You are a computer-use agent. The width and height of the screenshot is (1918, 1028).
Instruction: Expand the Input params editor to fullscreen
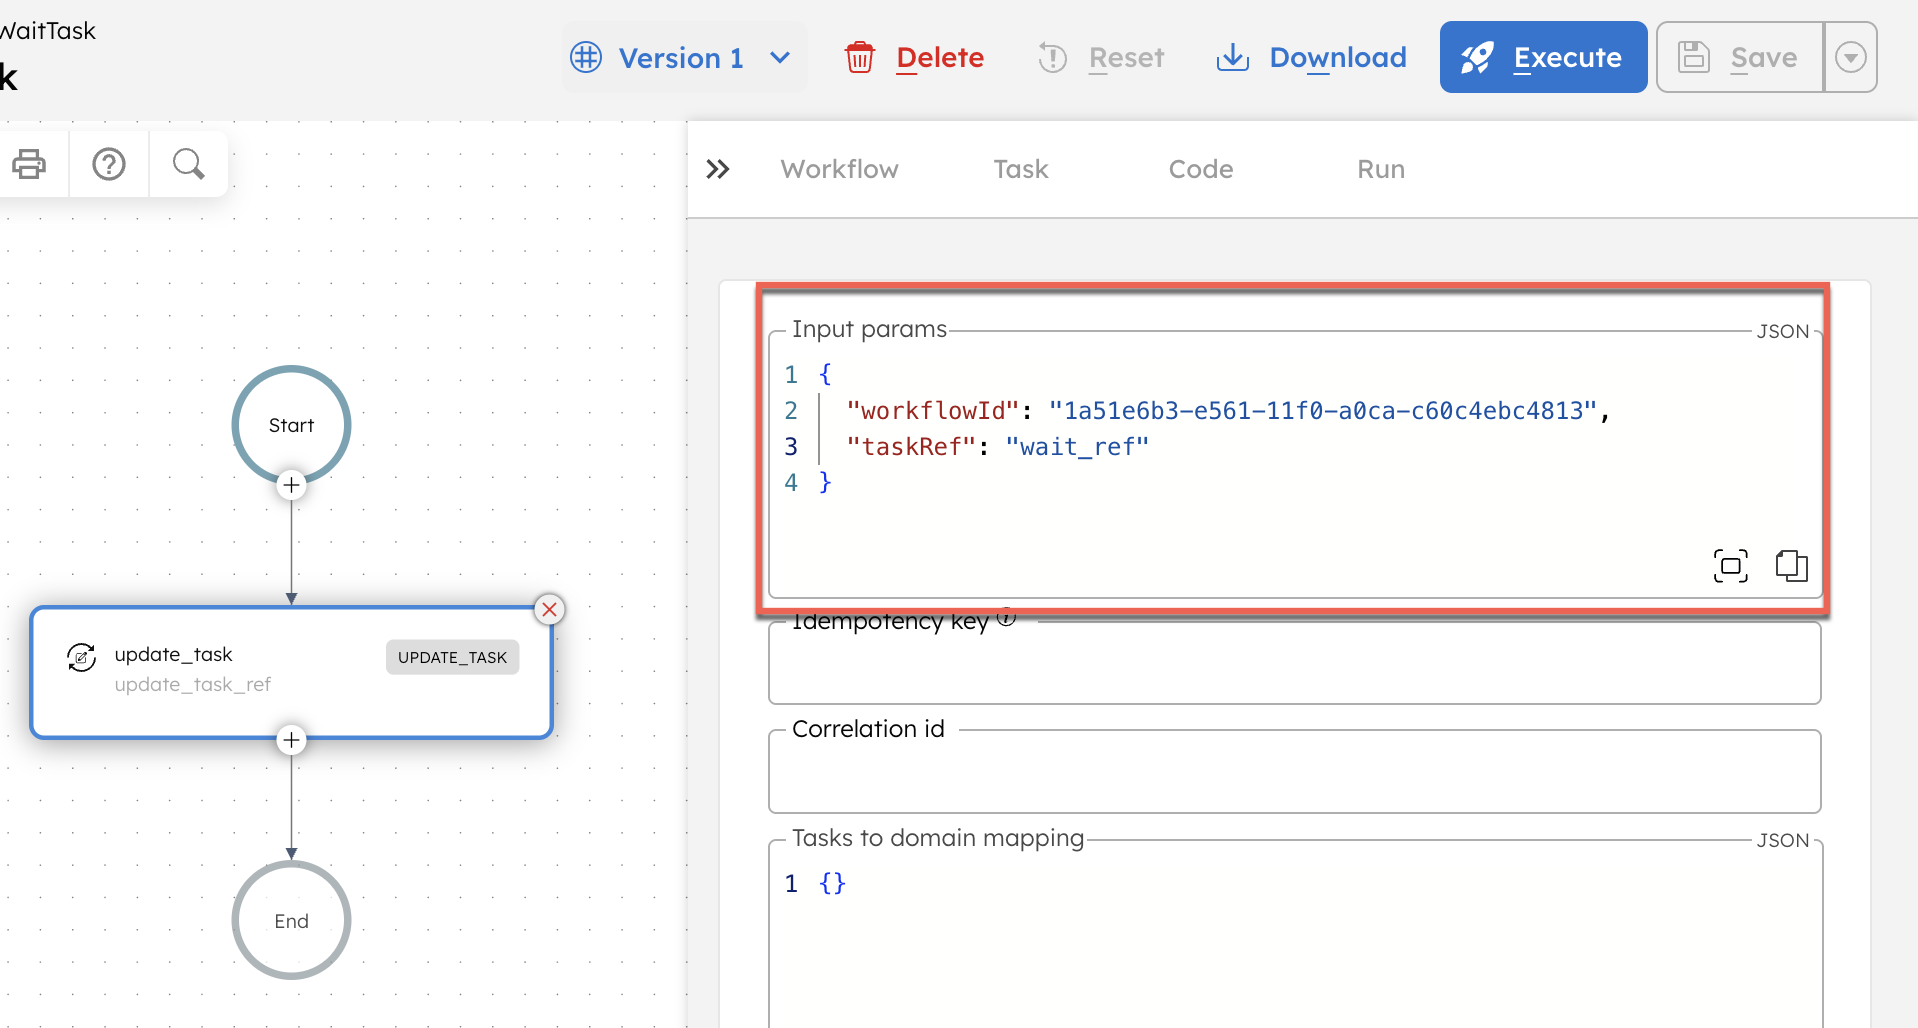click(x=1731, y=565)
